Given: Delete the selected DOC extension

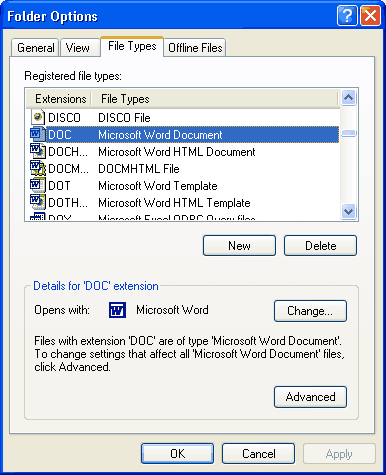Looking at the screenshot, I should click(320, 246).
